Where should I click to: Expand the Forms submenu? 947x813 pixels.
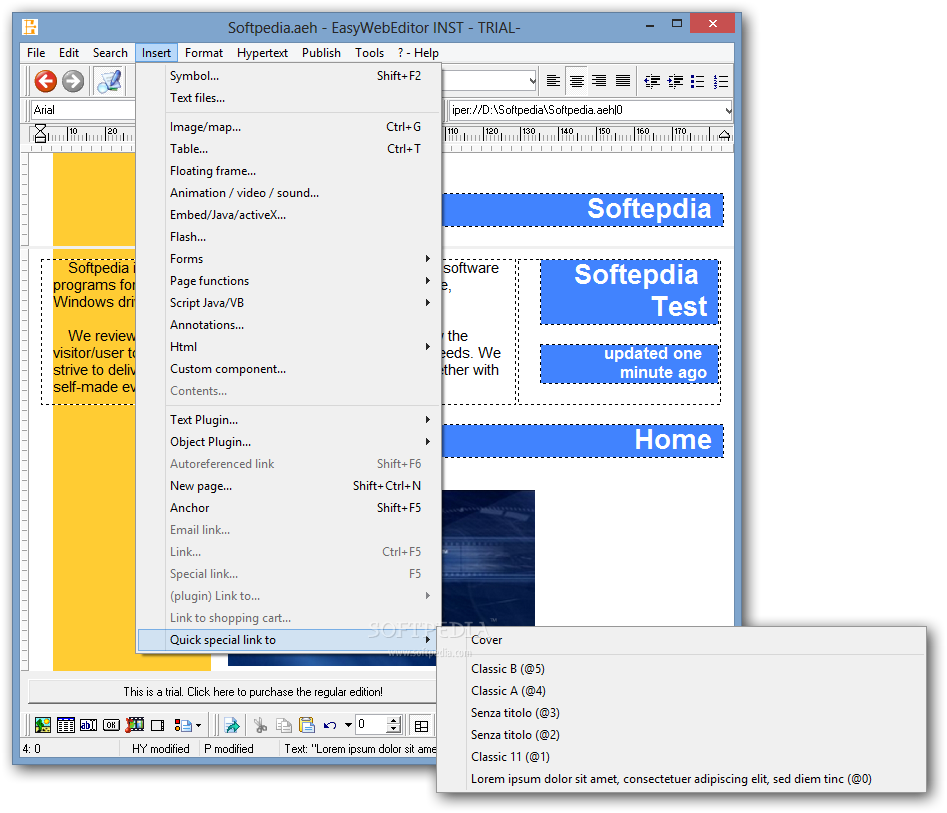[x=289, y=259]
